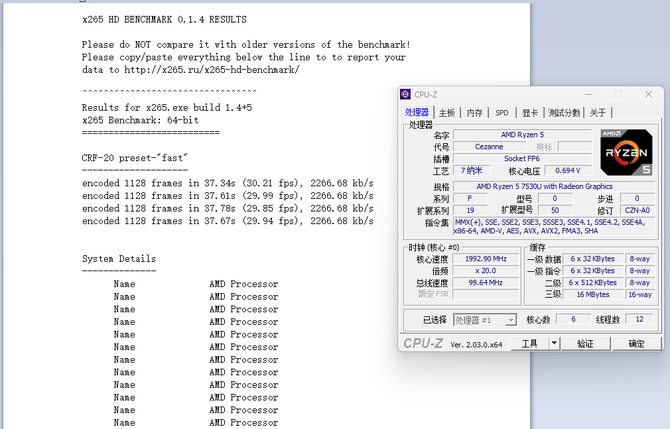670x429 pixels.
Task: Click the thread count value 12
Action: click(639, 319)
